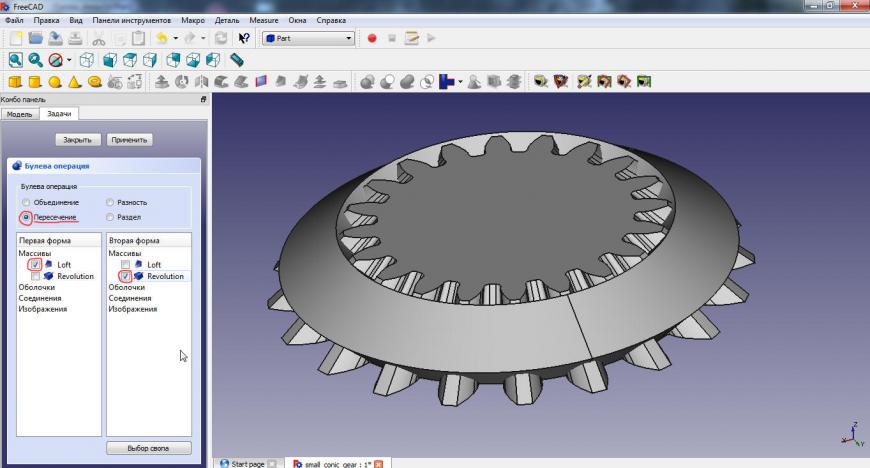Activate the What's This help cursor icon

[244, 38]
